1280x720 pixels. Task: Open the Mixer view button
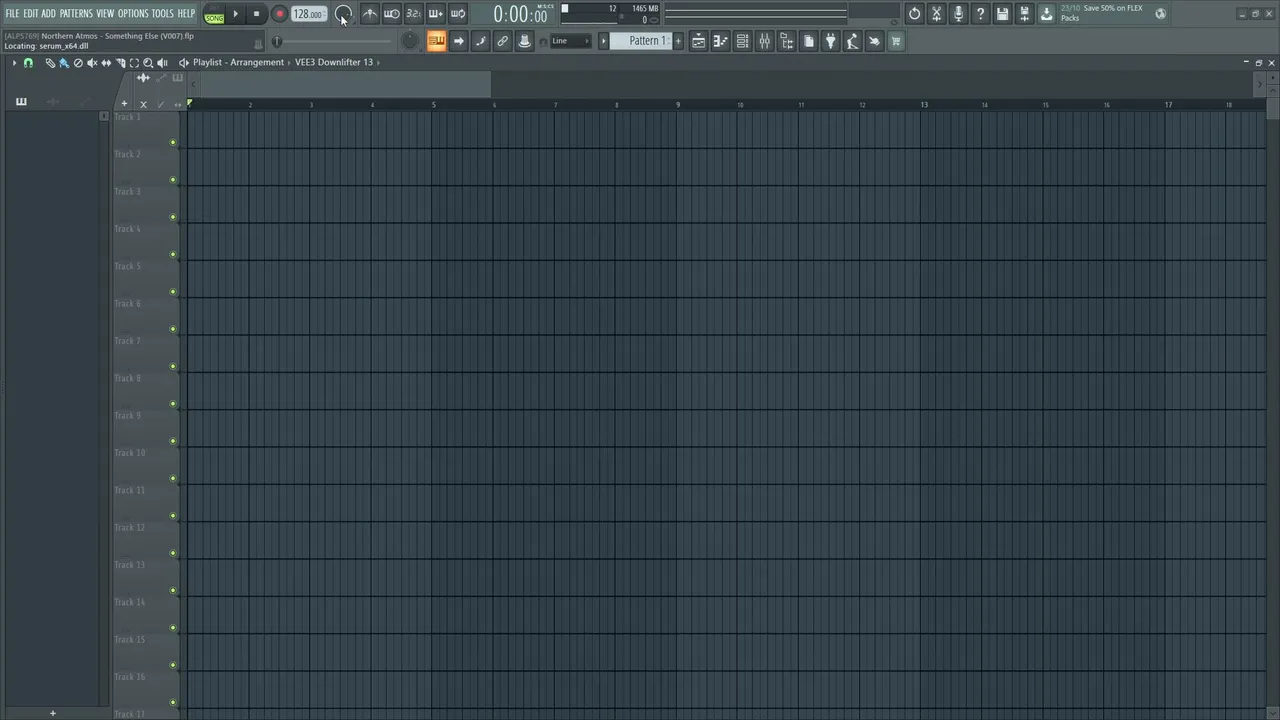764,41
